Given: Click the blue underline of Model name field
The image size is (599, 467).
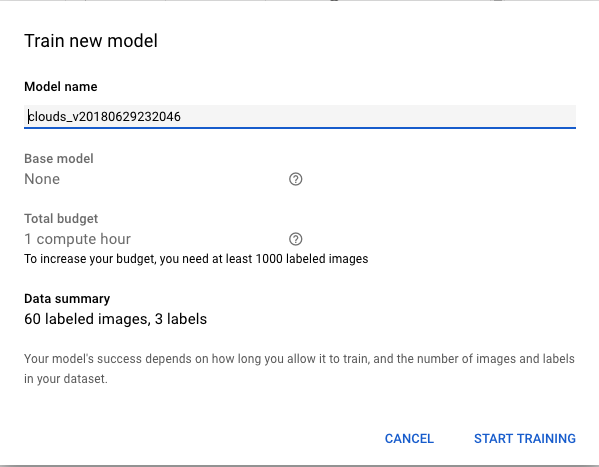Looking at the screenshot, I should (x=300, y=128).
